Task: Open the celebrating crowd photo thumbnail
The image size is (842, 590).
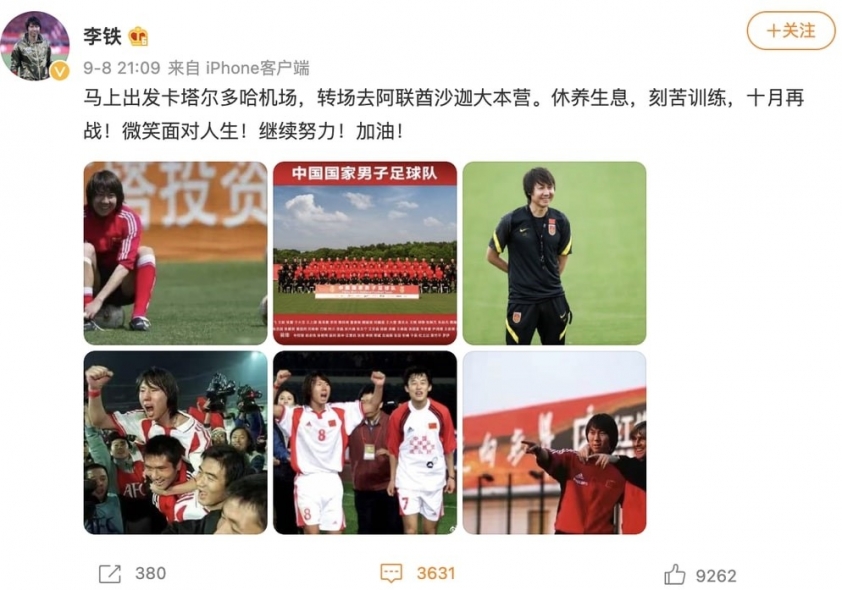Action: pos(176,442)
